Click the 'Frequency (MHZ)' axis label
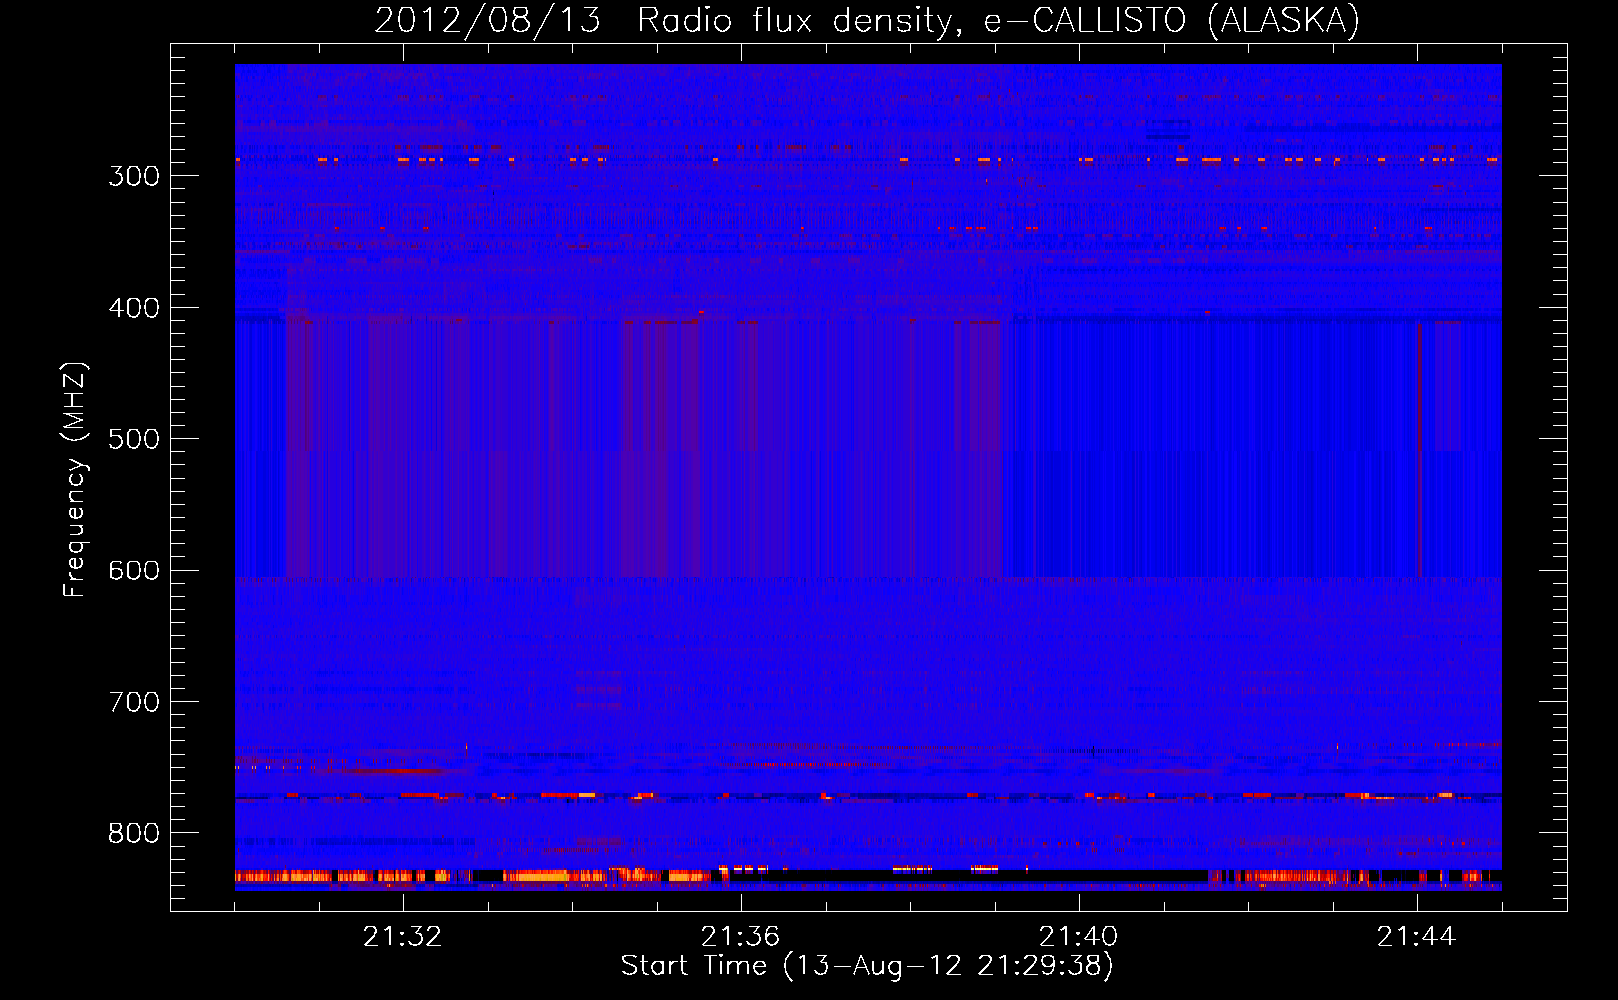 [75, 480]
